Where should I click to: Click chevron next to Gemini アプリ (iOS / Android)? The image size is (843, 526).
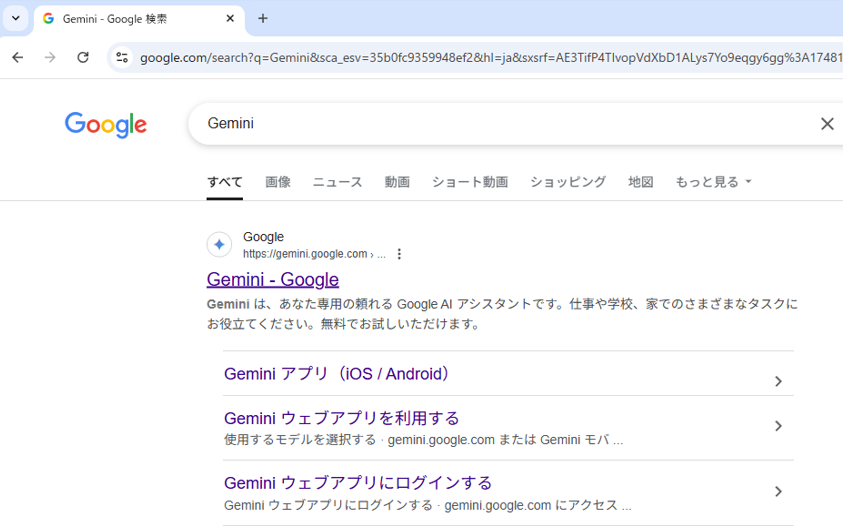tap(778, 381)
